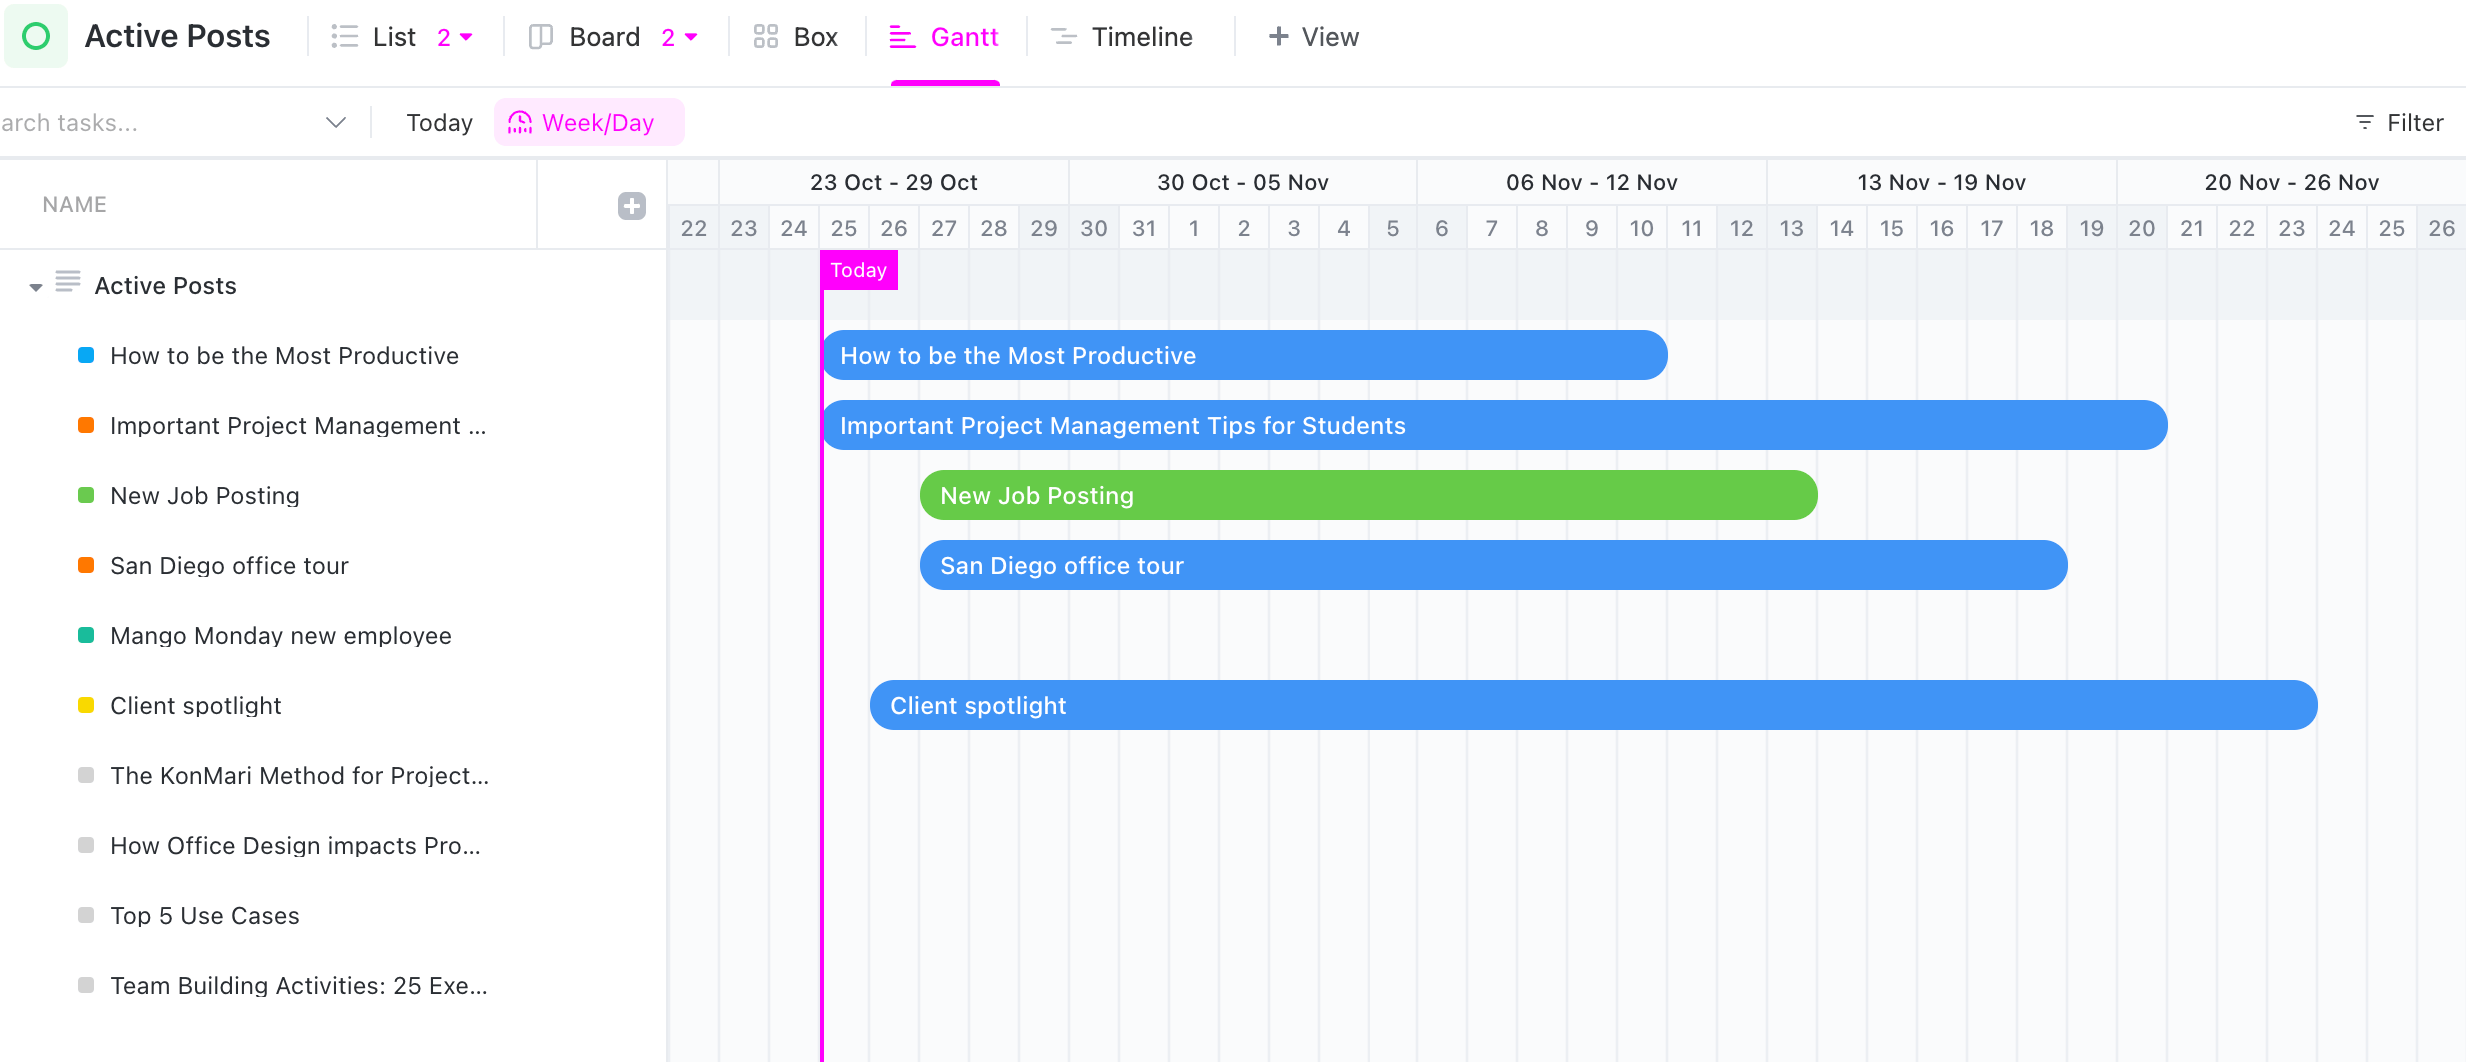This screenshot has width=2466, height=1062.
Task: Toggle green status square of New Job Posting
Action: coord(86,495)
